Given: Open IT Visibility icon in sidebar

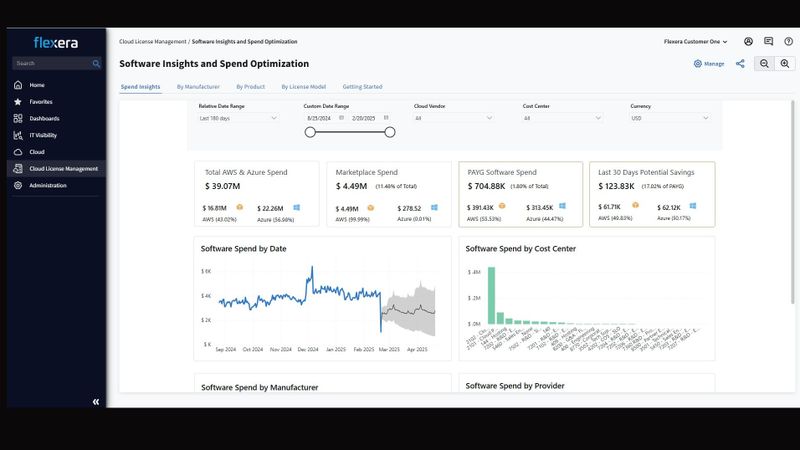Looking at the screenshot, I should (18, 135).
